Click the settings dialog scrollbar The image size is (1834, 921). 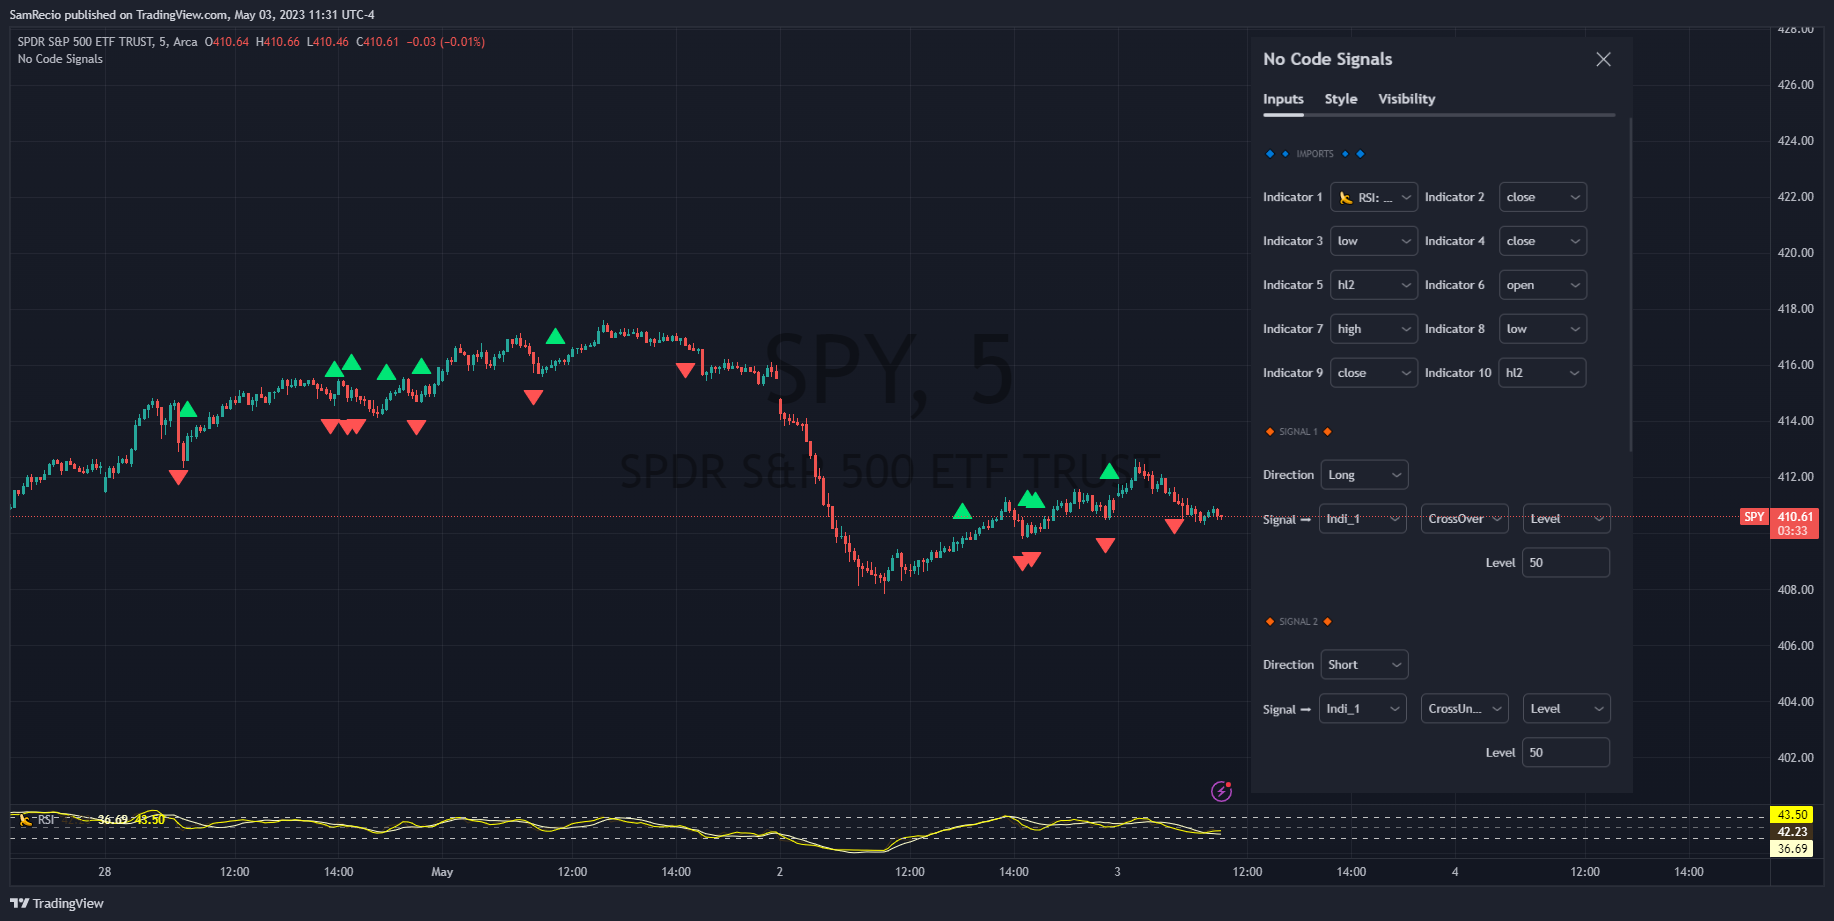click(x=1630, y=285)
